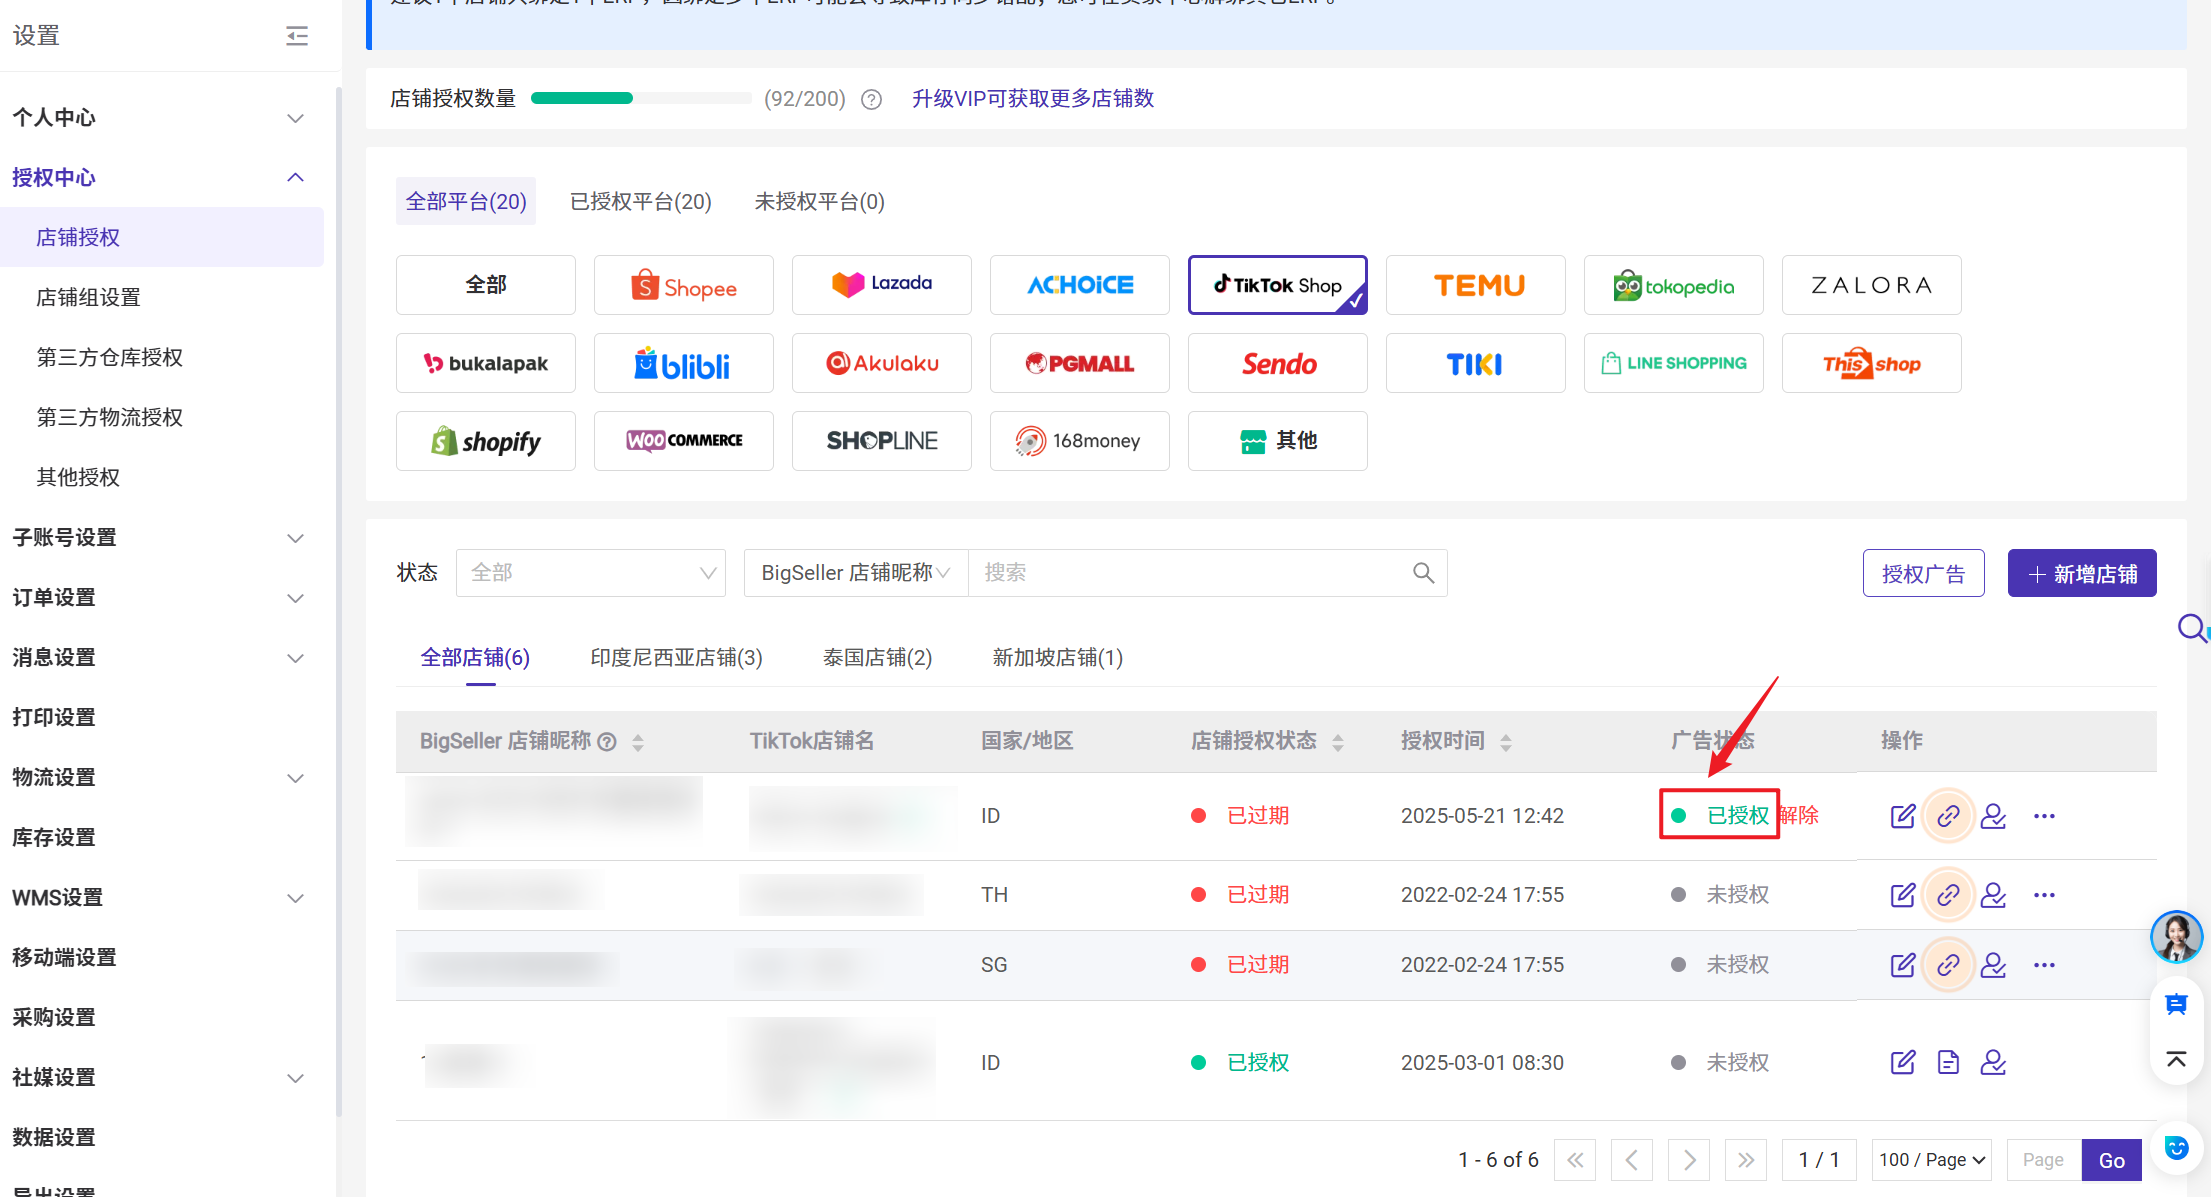Expand 消息设置 menu
The image size is (2211, 1197).
(295, 658)
